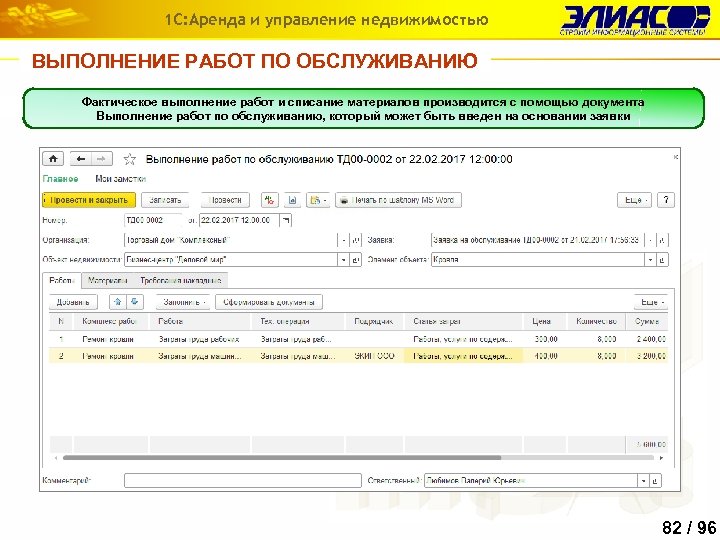Click the Статья затрат column header
This screenshot has height=540, width=720.
point(463,321)
